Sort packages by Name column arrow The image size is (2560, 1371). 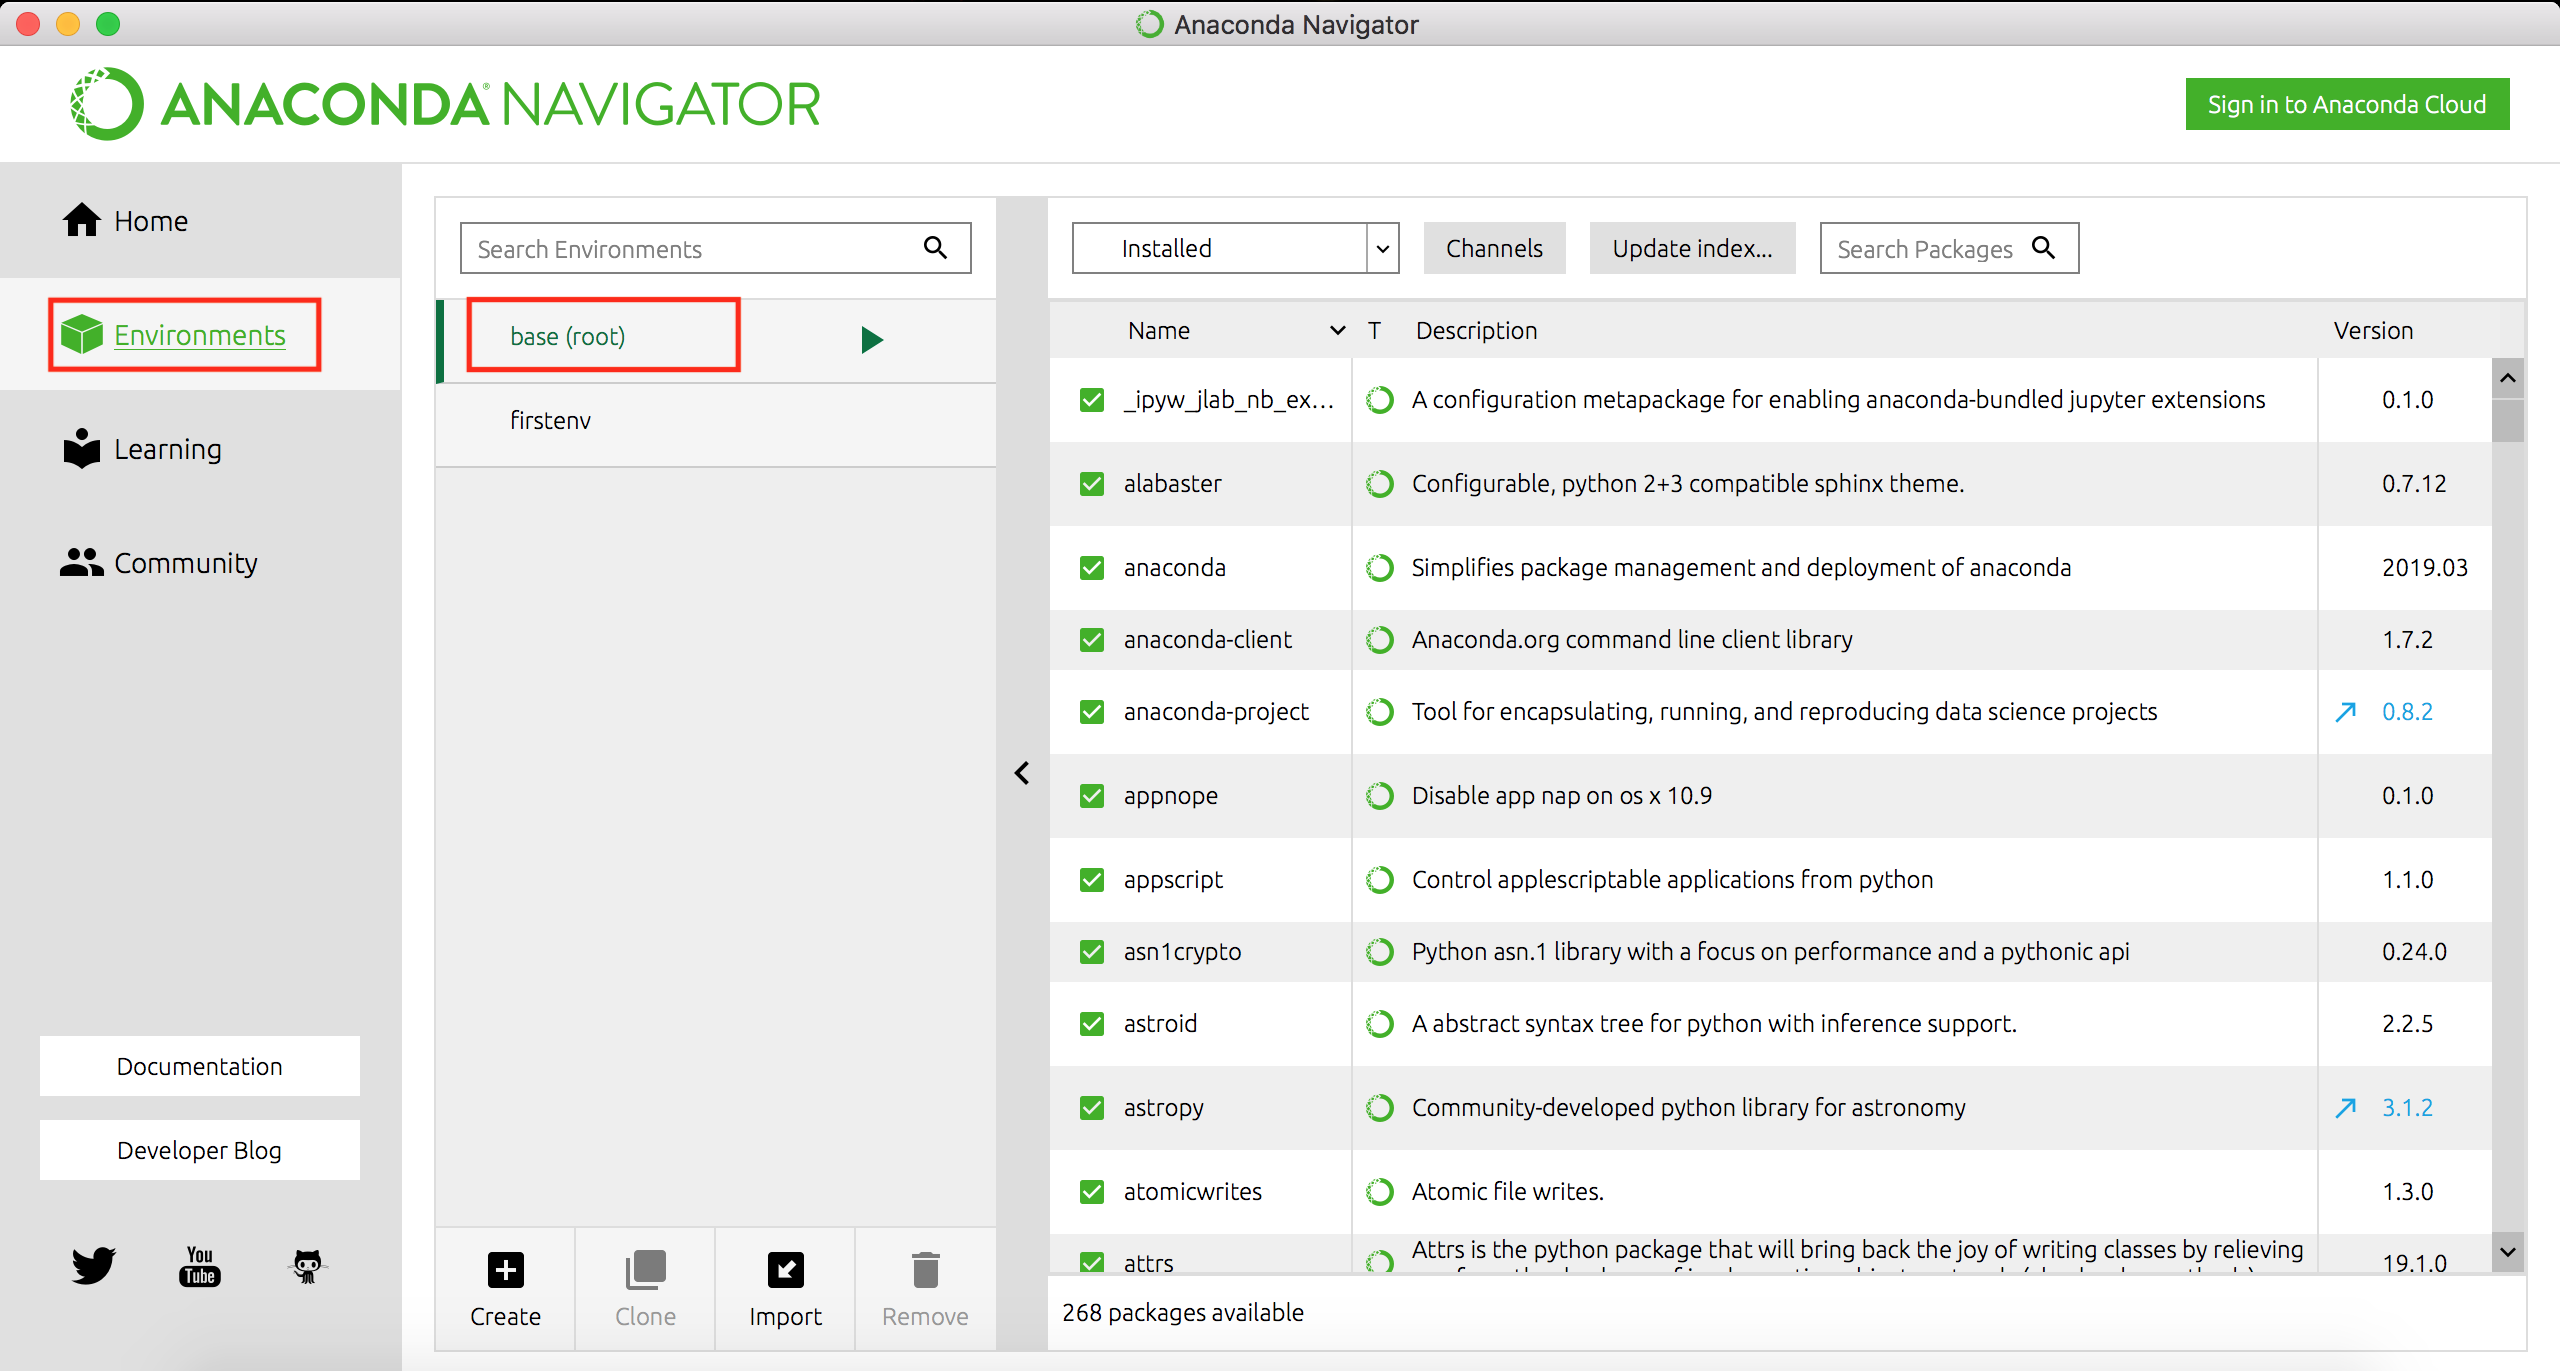pos(1337,330)
